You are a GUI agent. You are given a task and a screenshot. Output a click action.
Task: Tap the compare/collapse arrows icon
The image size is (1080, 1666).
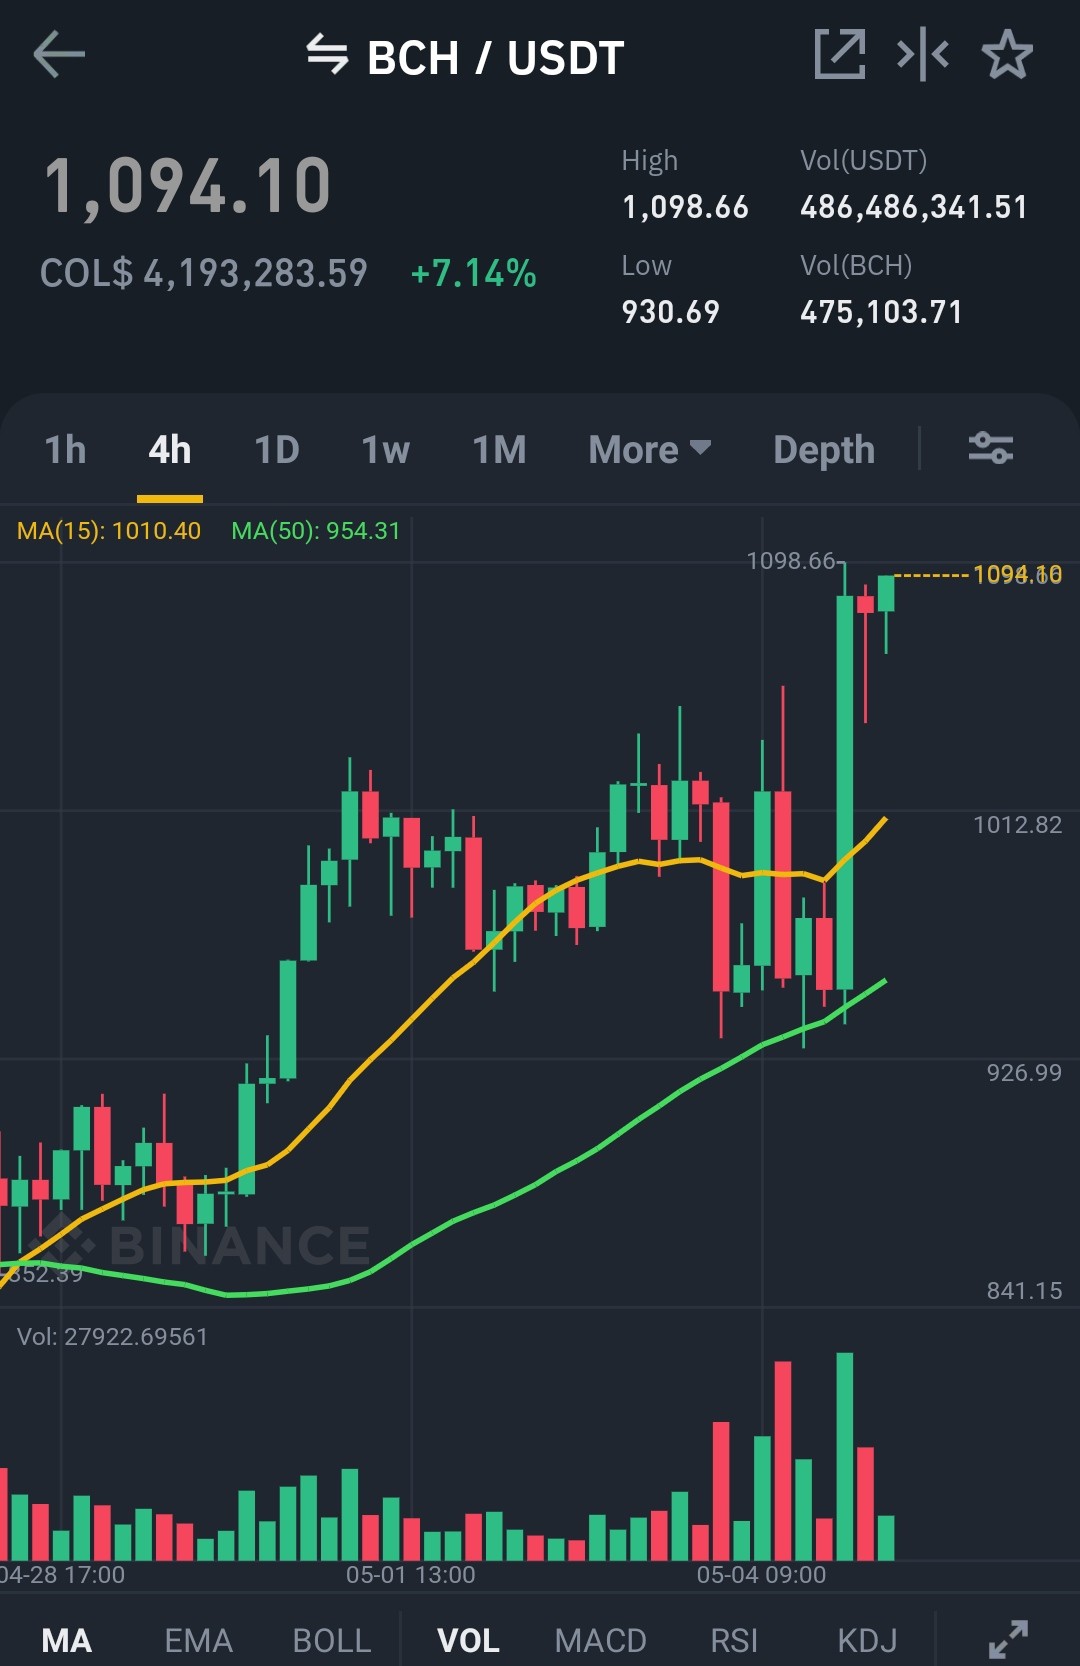point(923,54)
